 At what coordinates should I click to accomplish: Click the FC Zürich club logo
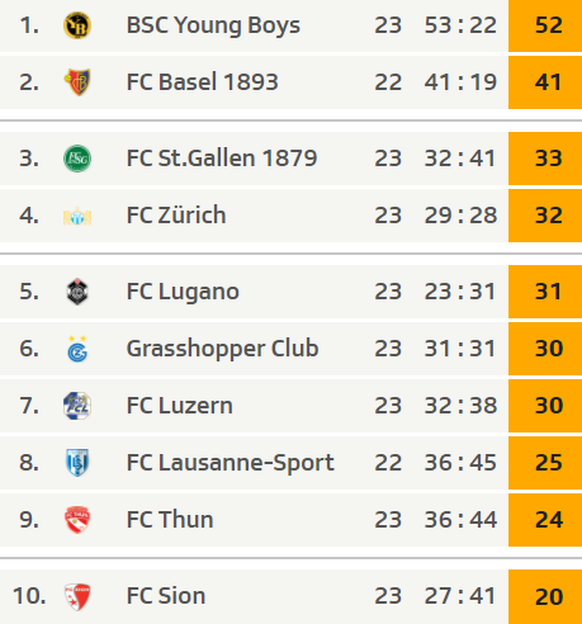click(77, 216)
